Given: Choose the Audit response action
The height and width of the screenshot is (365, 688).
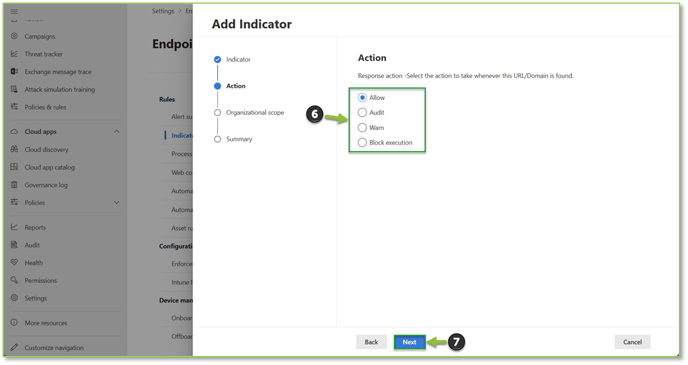Looking at the screenshot, I should [362, 112].
